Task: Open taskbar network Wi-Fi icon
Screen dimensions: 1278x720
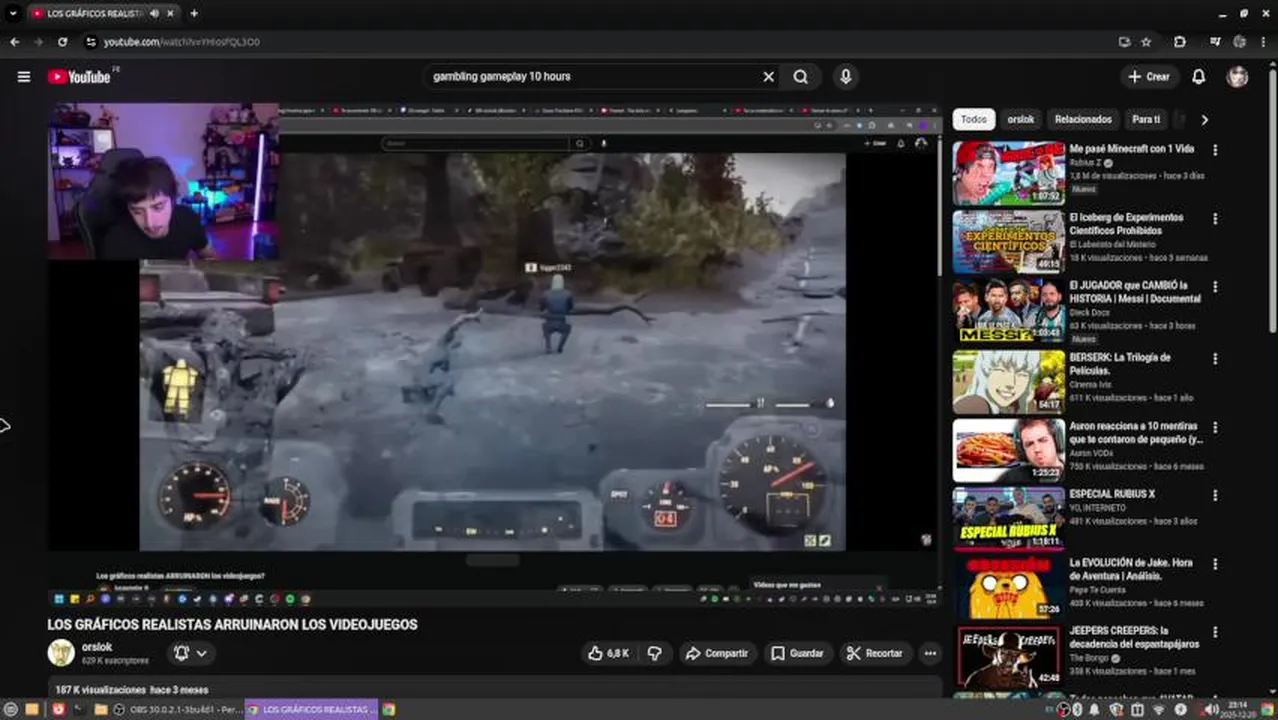Action: (x=1157, y=709)
